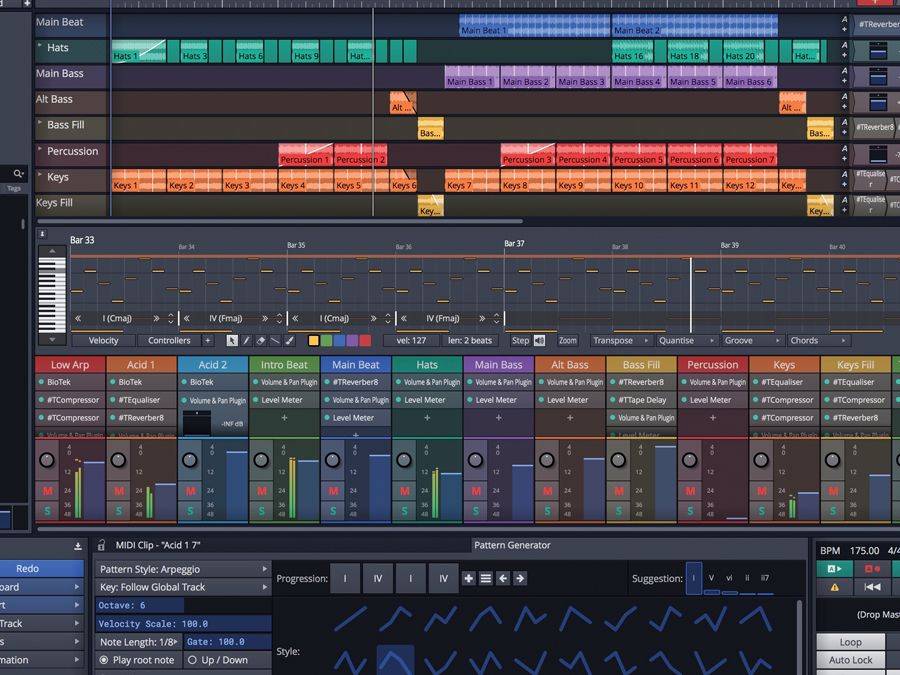The height and width of the screenshot is (675, 900).
Task: Open the Chords menu
Action: [x=818, y=340]
